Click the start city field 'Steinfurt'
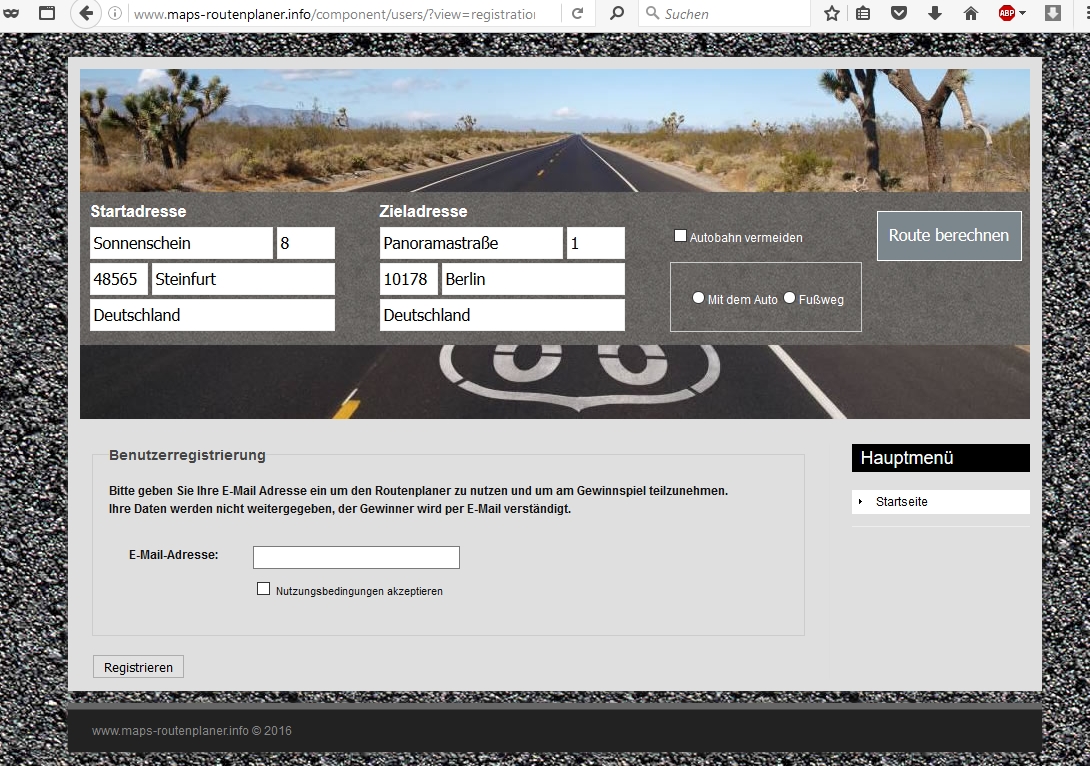The width and height of the screenshot is (1090, 766). pyautogui.click(x=243, y=279)
